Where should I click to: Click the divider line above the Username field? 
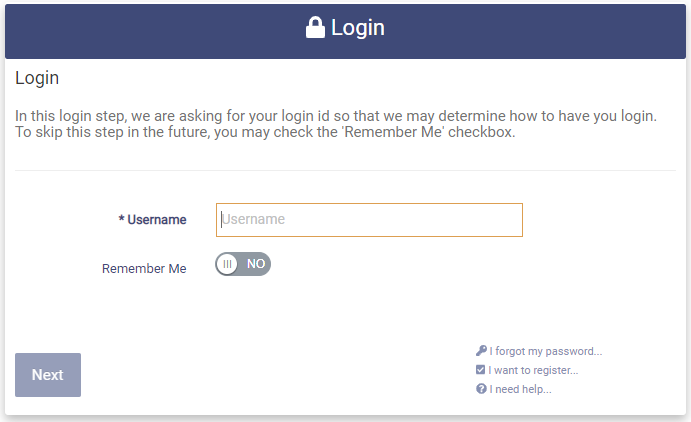345,171
